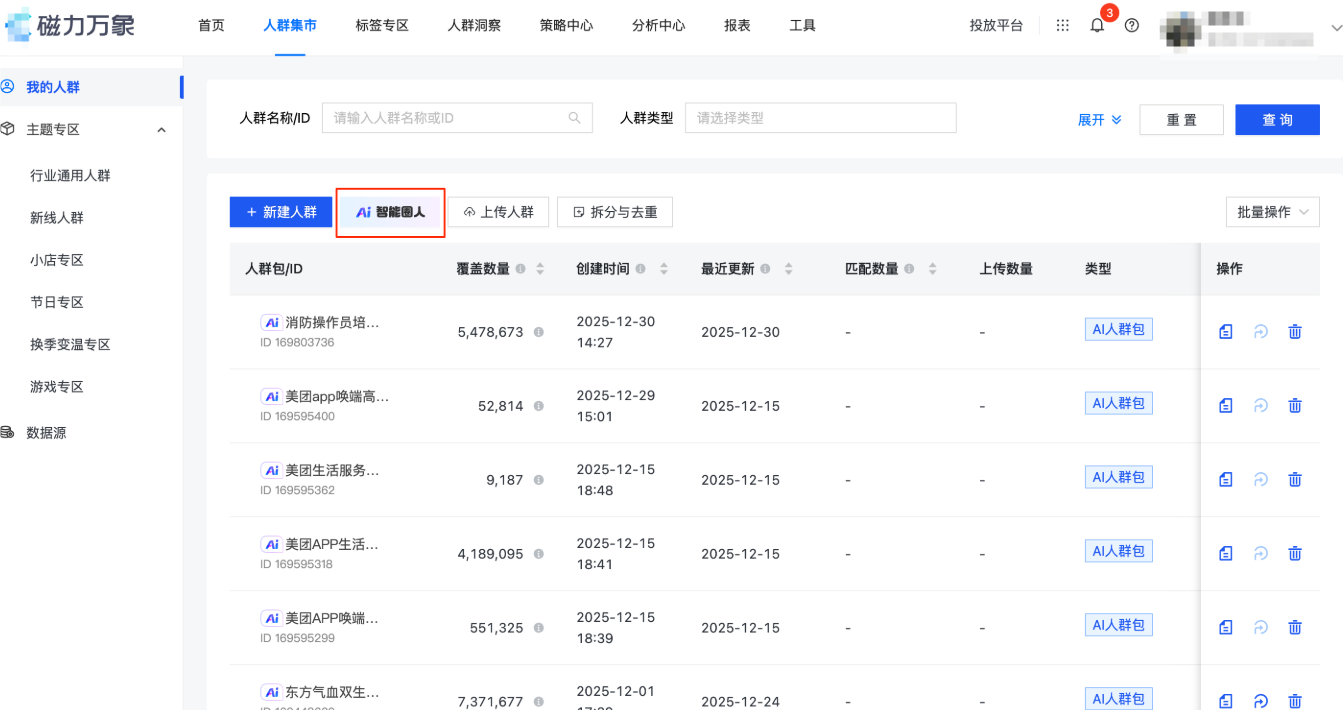This screenshot has width=1343, height=710.
Task: Select 我的人群 in sidebar
Action: click(53, 87)
